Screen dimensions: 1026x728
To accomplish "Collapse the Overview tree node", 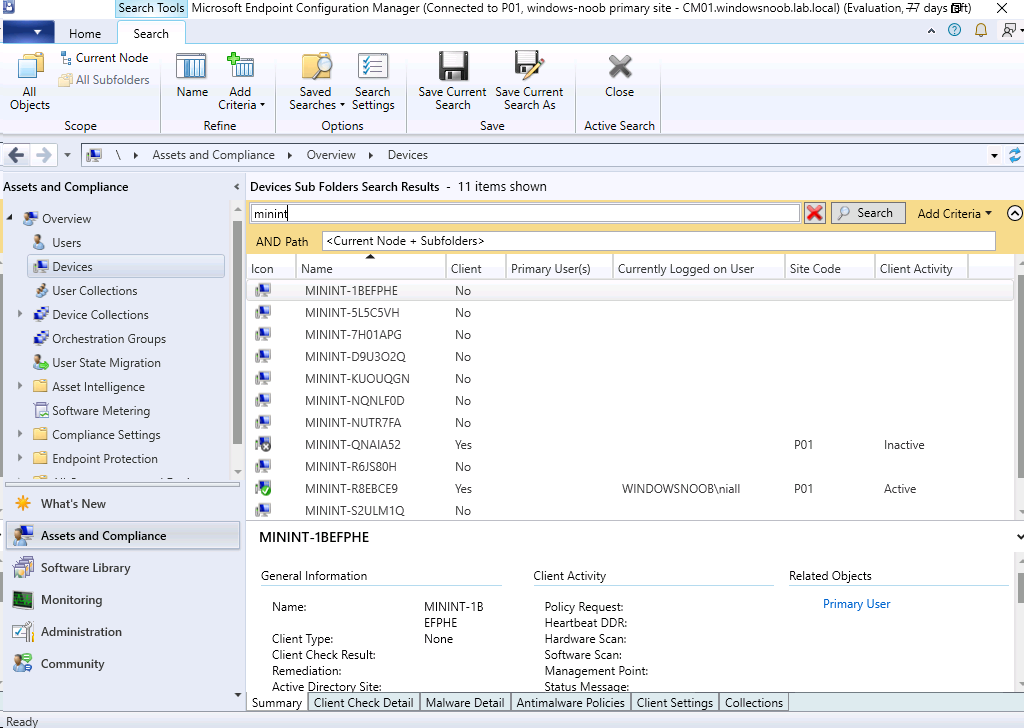I will [10, 217].
